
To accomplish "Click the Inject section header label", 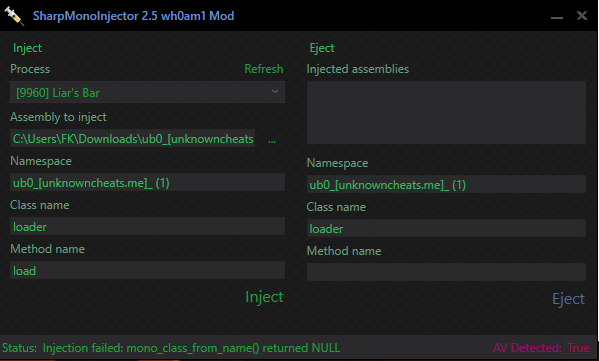I will point(27,48).
